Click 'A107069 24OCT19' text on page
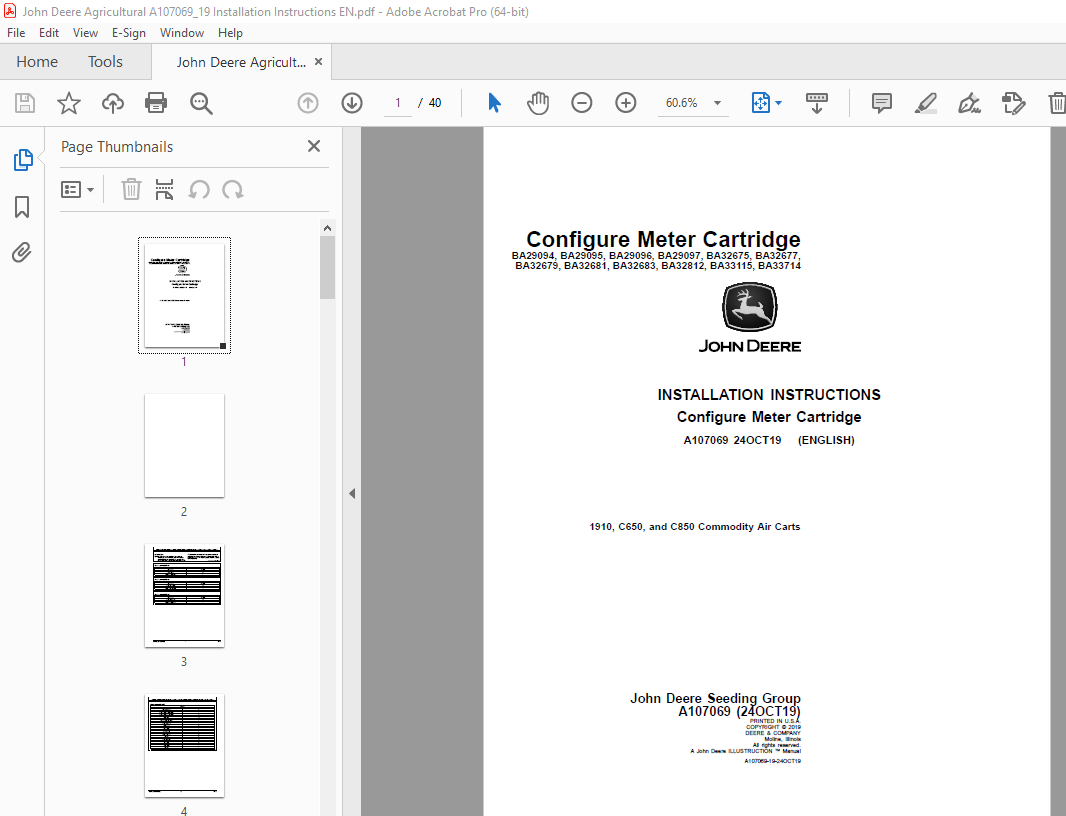The width and height of the screenshot is (1066, 816). tap(732, 440)
